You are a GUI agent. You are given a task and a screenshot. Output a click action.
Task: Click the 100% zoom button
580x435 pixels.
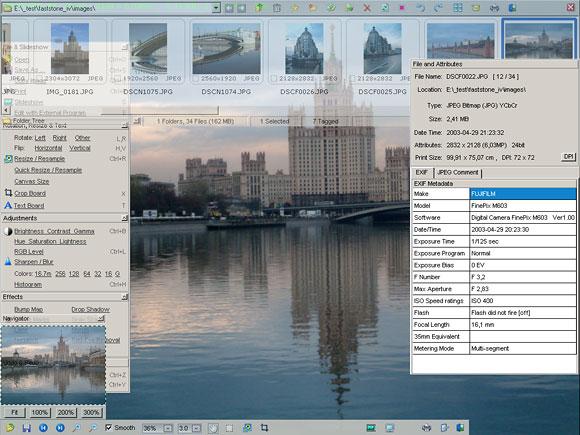pyautogui.click(x=40, y=412)
